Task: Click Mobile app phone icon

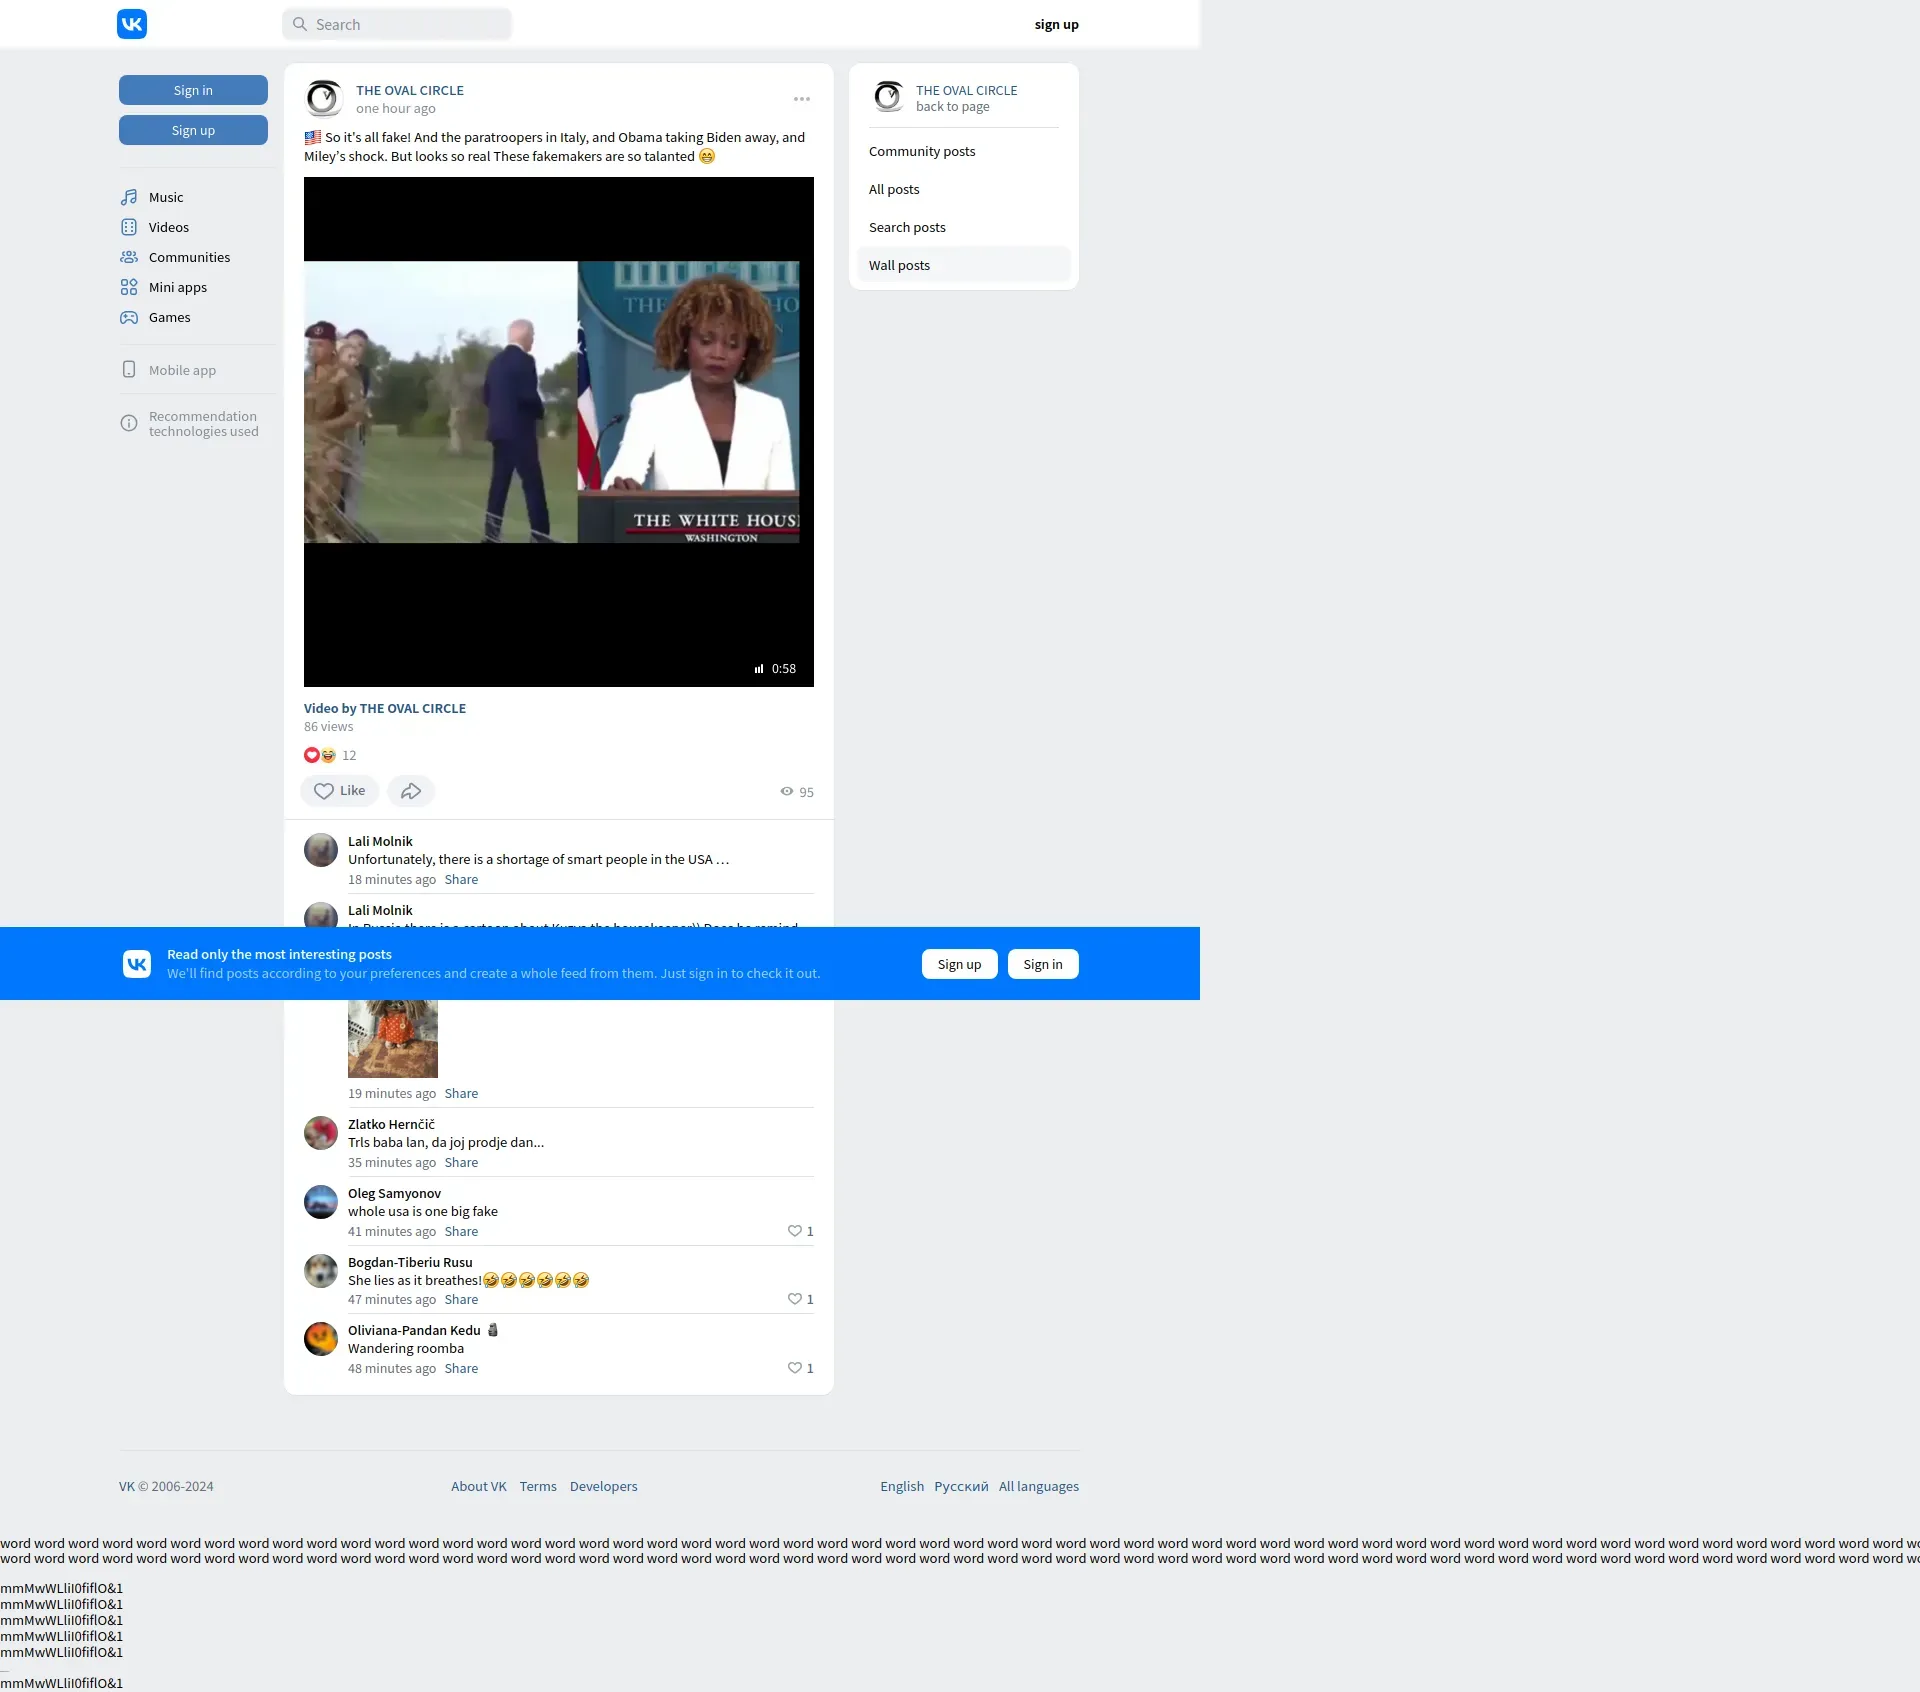Action: pyautogui.click(x=129, y=370)
